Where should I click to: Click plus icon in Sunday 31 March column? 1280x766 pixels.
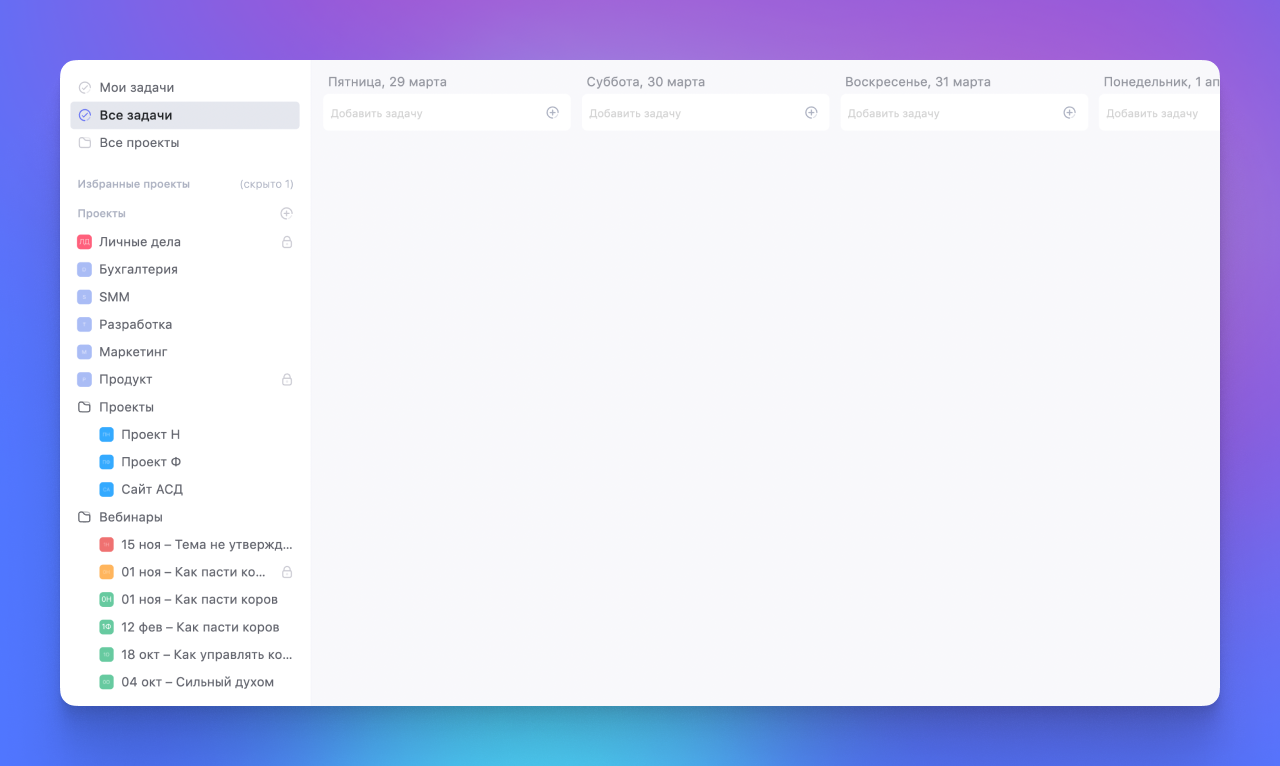(x=1069, y=113)
